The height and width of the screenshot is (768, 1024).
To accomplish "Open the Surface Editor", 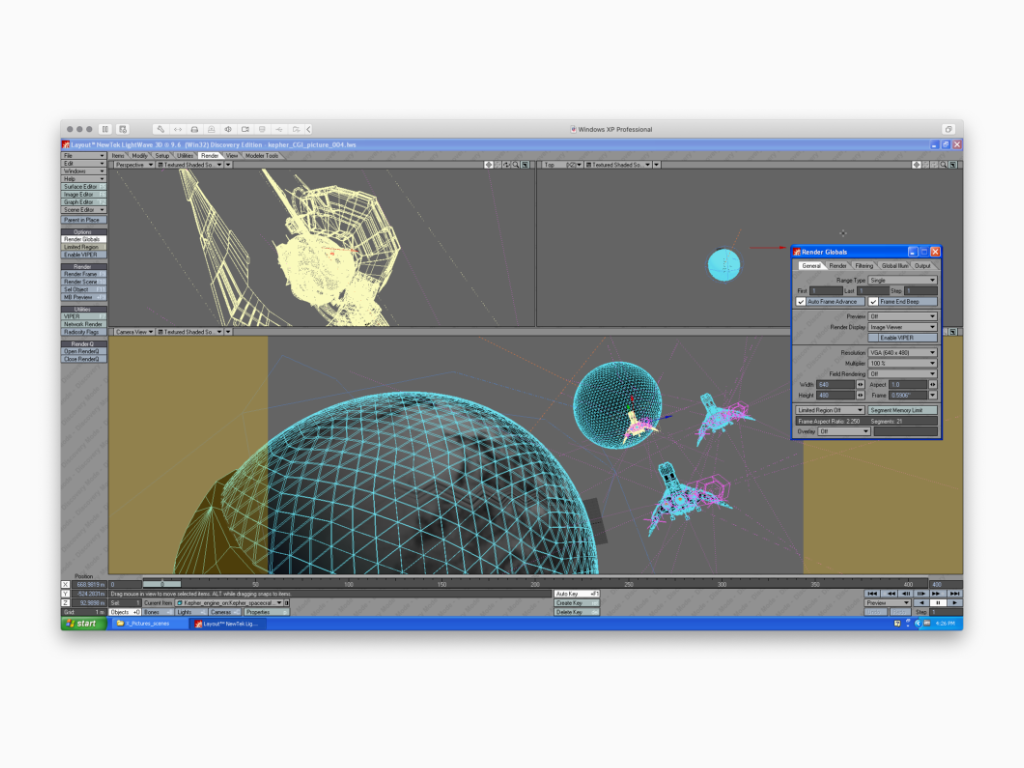I will coord(84,187).
